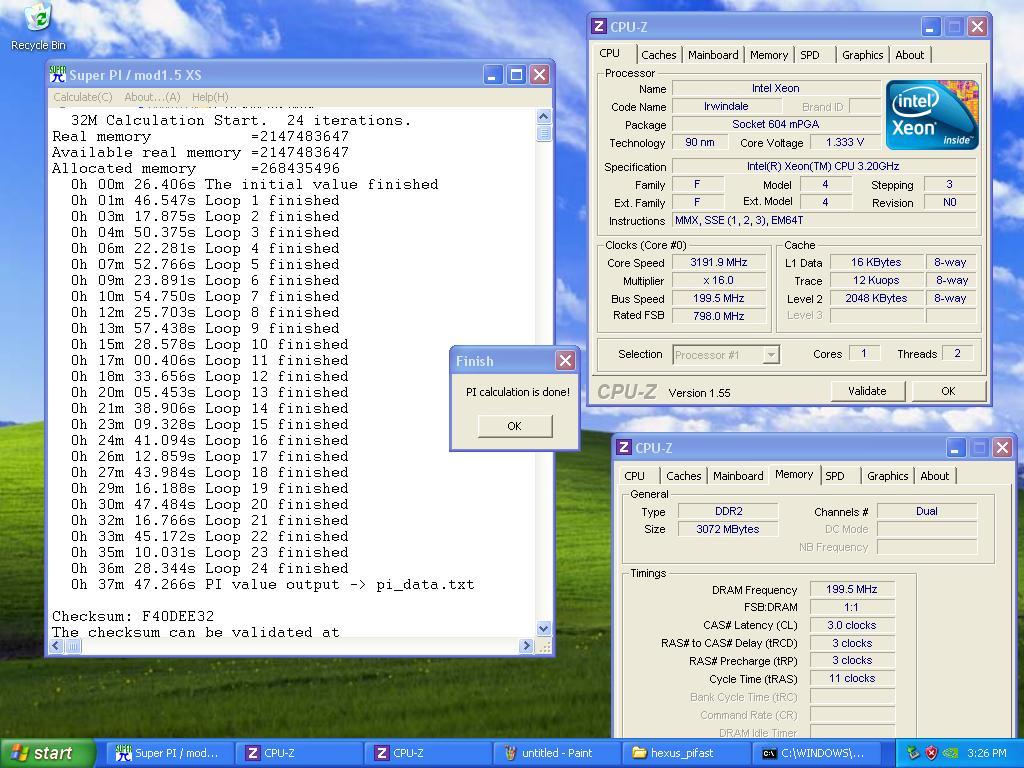The height and width of the screenshot is (768, 1024).
Task: Open the Help(H) menu in Super PI
Action: pos(210,97)
